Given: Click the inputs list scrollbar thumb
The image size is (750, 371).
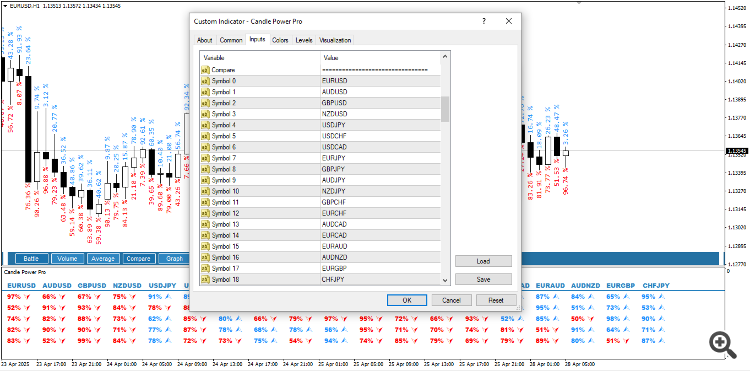Looking at the screenshot, I should point(445,109).
